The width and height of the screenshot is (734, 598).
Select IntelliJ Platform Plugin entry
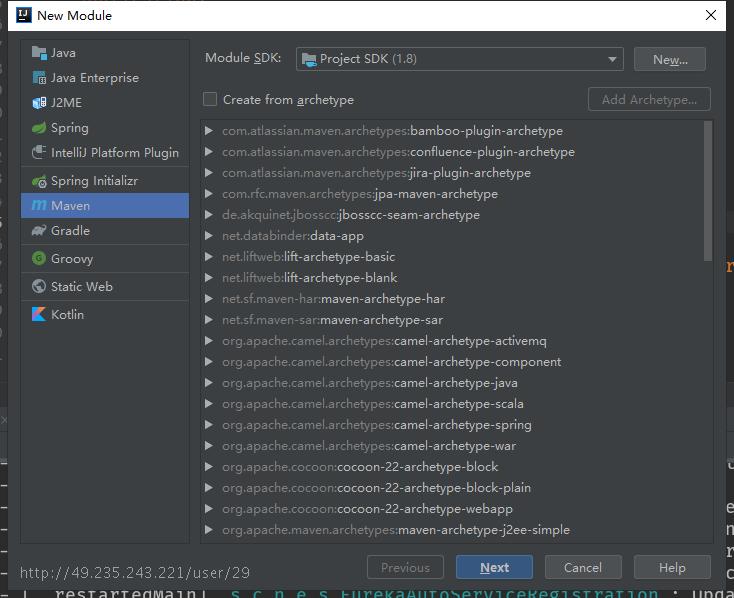click(105, 152)
